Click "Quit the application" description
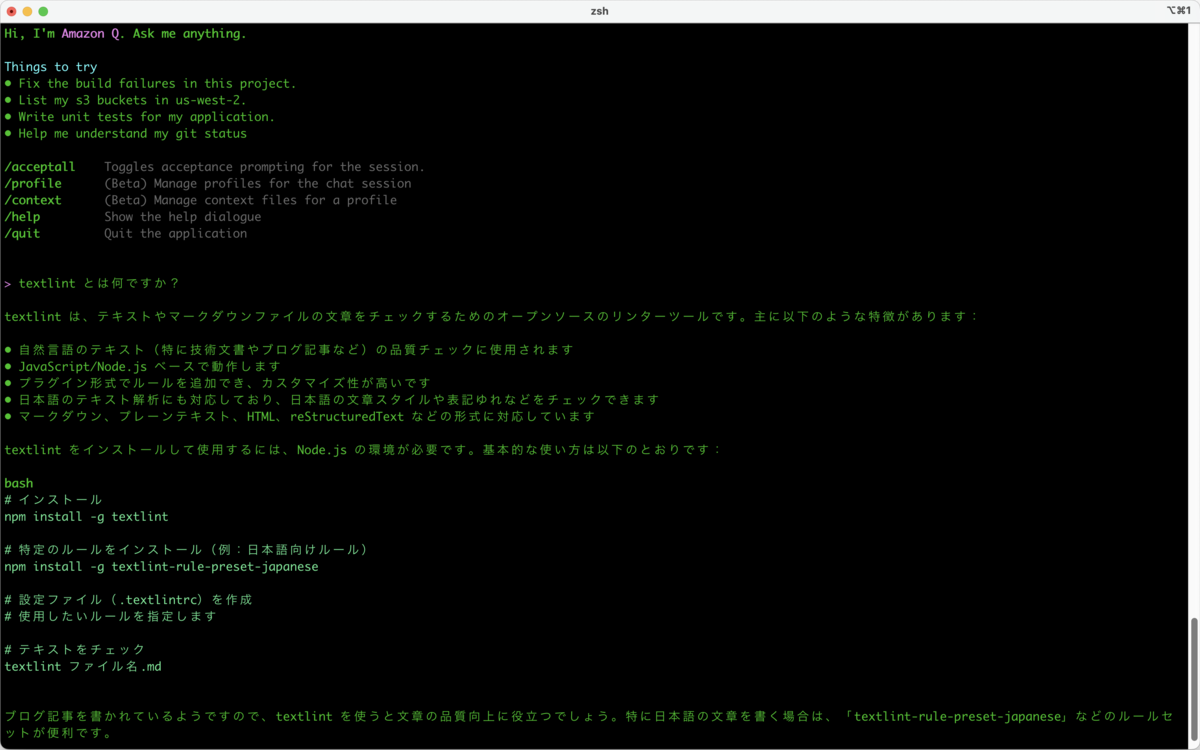 175,233
